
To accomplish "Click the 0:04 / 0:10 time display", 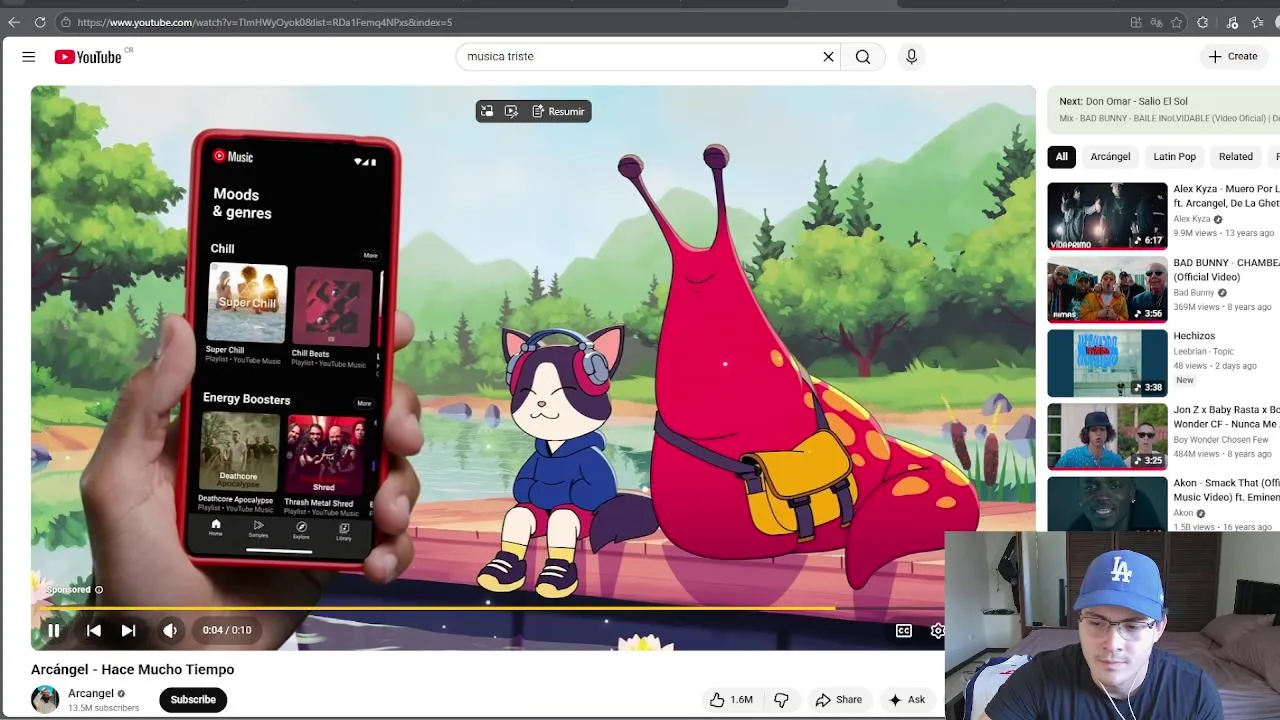I will pyautogui.click(x=227, y=630).
